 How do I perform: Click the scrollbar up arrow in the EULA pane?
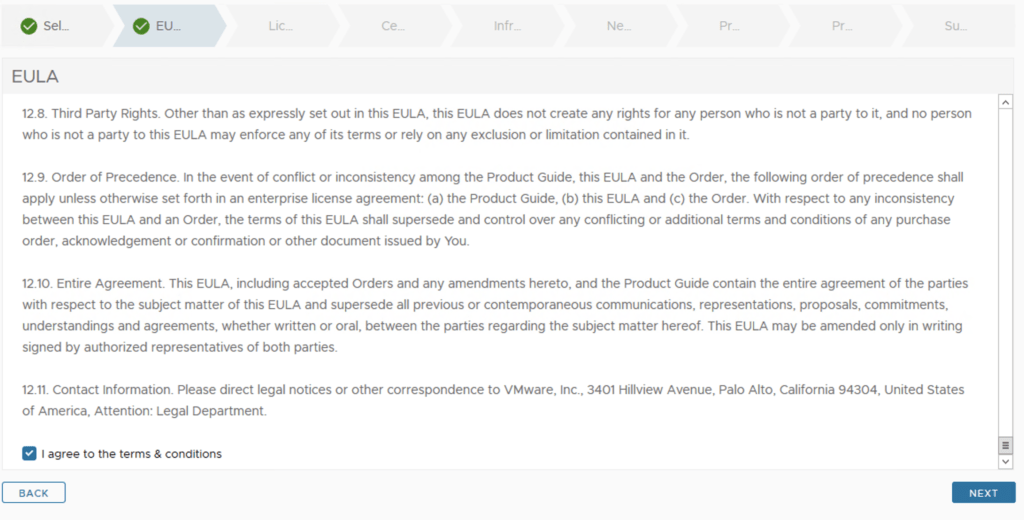1006,102
